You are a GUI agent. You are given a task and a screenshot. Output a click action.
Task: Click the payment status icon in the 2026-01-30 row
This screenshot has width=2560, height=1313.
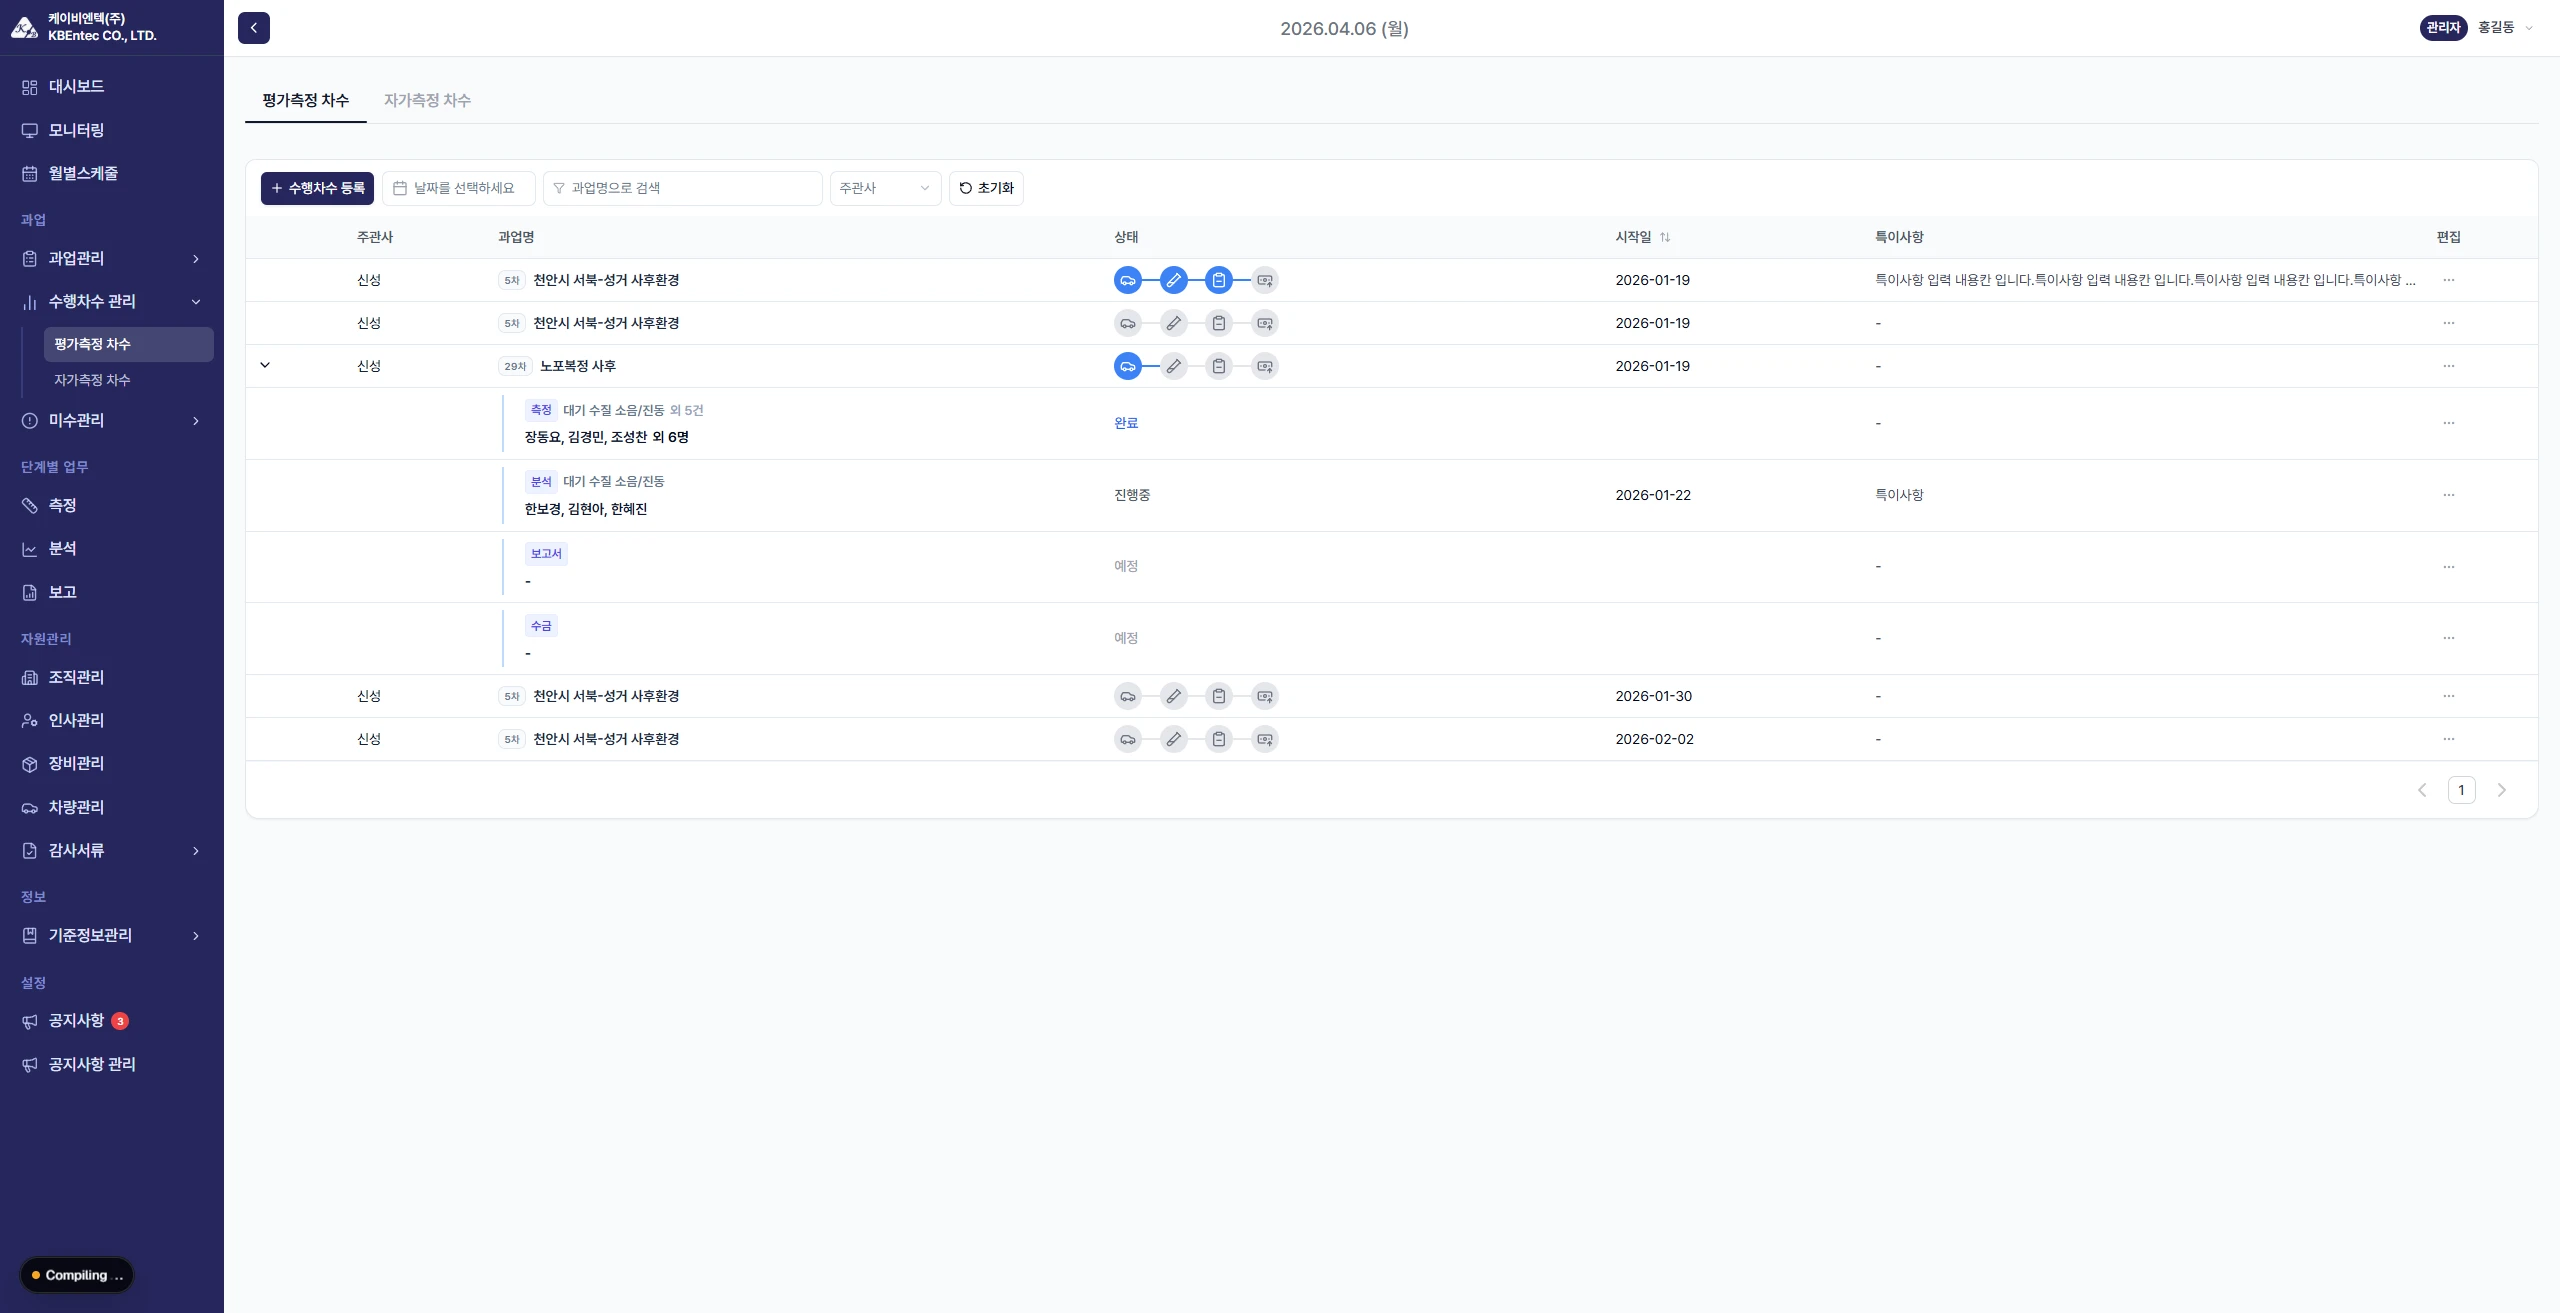click(1265, 696)
